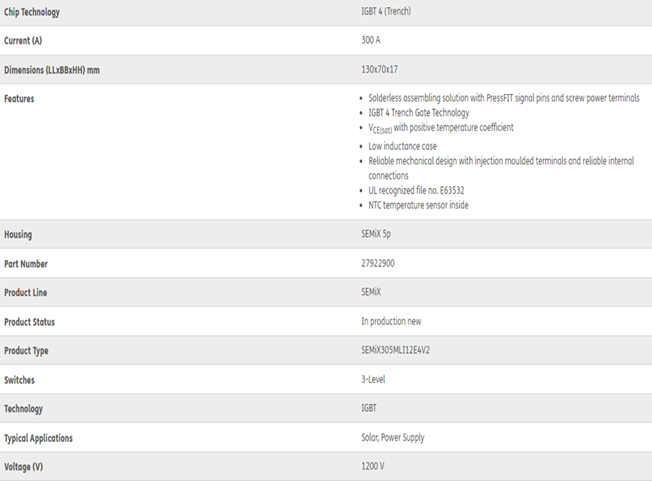Image resolution: width=652 pixels, height=481 pixels.
Task: Click the 3-Level switches value
Action: pyautogui.click(x=373, y=380)
